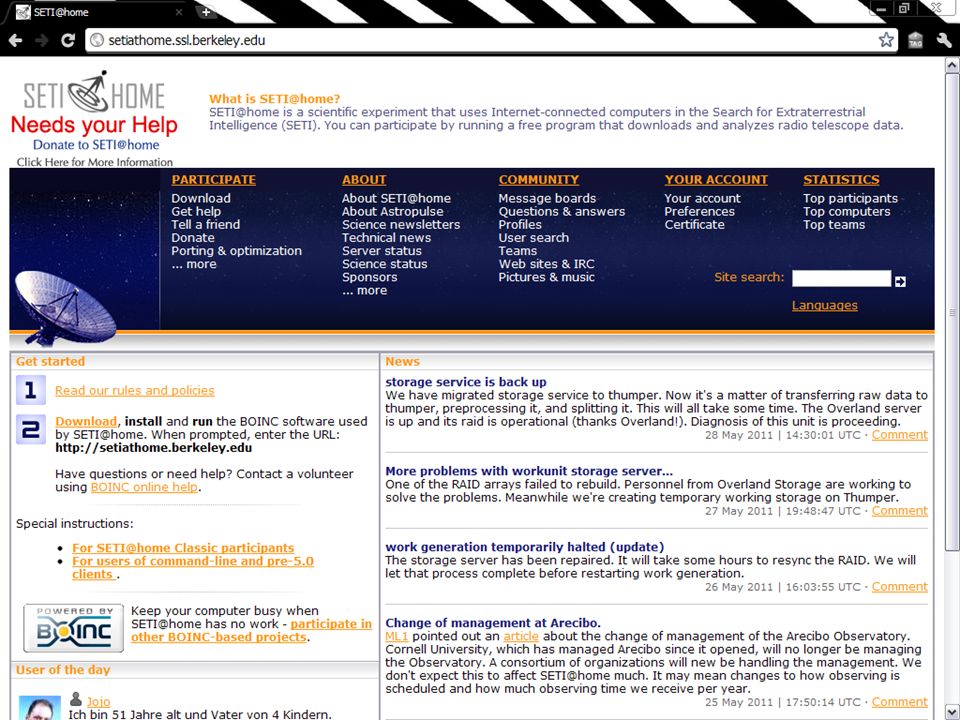The image size is (960, 720).
Task: Click Sponsors link
Action: click(370, 277)
